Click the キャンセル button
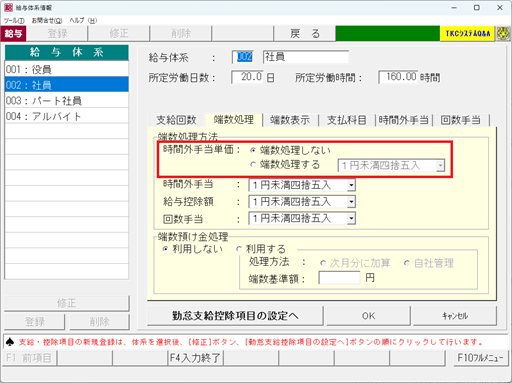Screen dimensions: 512x383 coord(455,316)
